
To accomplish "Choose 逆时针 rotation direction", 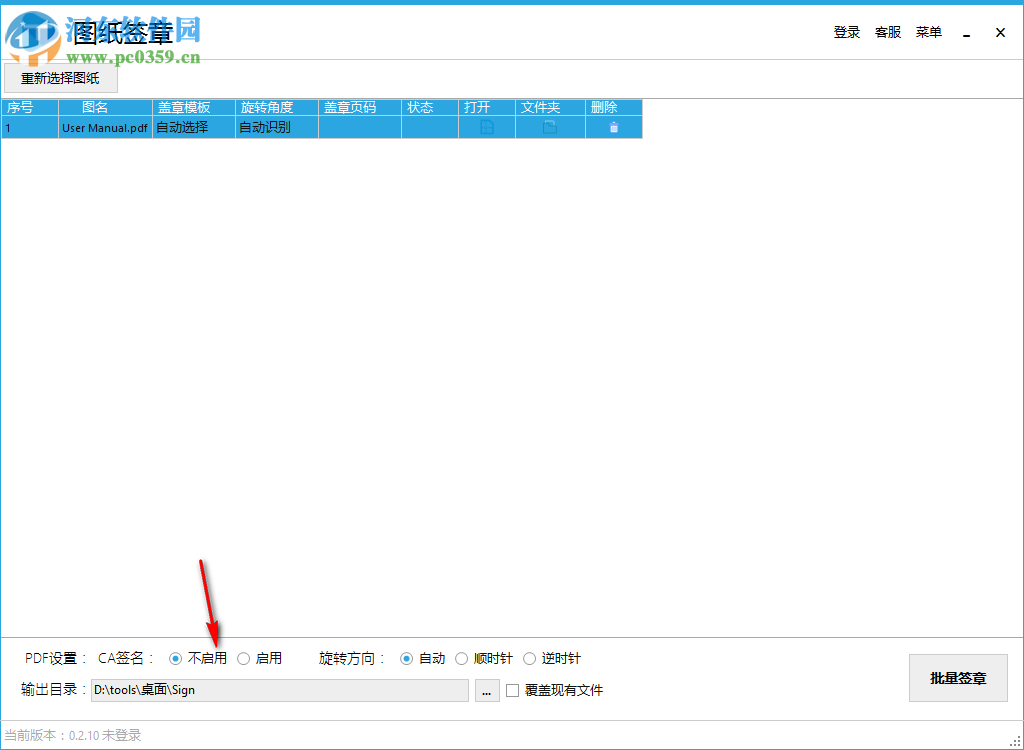I will (x=531, y=658).
